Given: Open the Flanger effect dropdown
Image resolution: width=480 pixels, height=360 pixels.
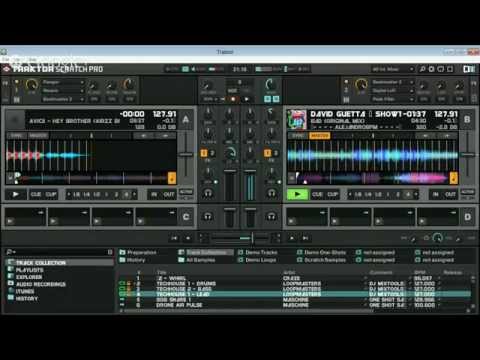Looking at the screenshot, I should 63,82.
